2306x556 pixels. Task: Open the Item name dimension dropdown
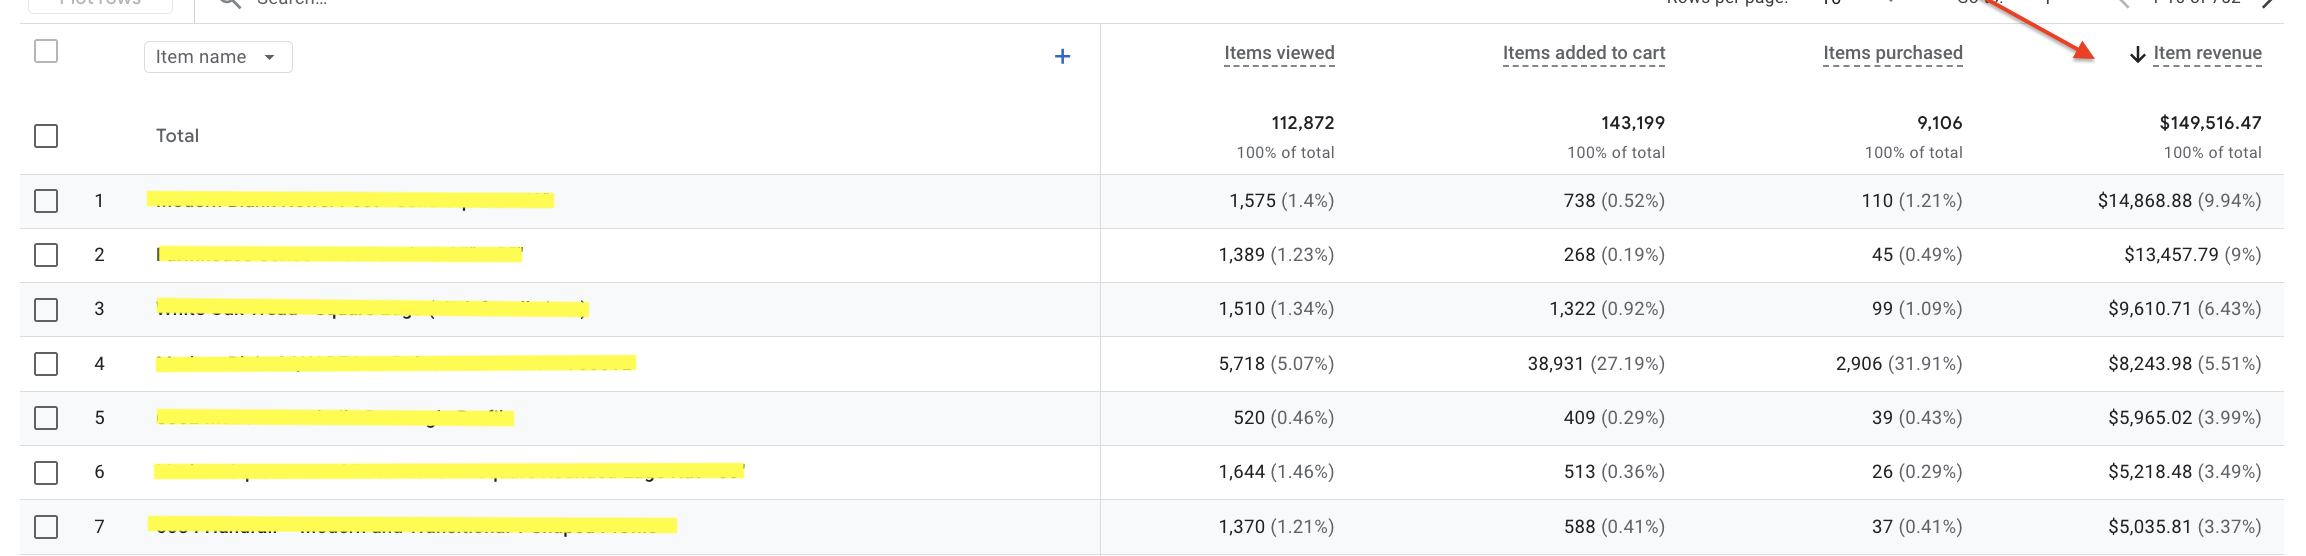[218, 57]
